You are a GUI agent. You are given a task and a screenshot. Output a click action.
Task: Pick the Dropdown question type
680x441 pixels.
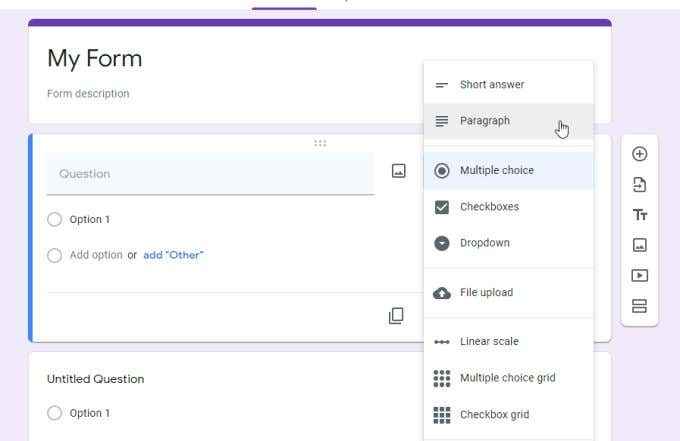[508, 243]
